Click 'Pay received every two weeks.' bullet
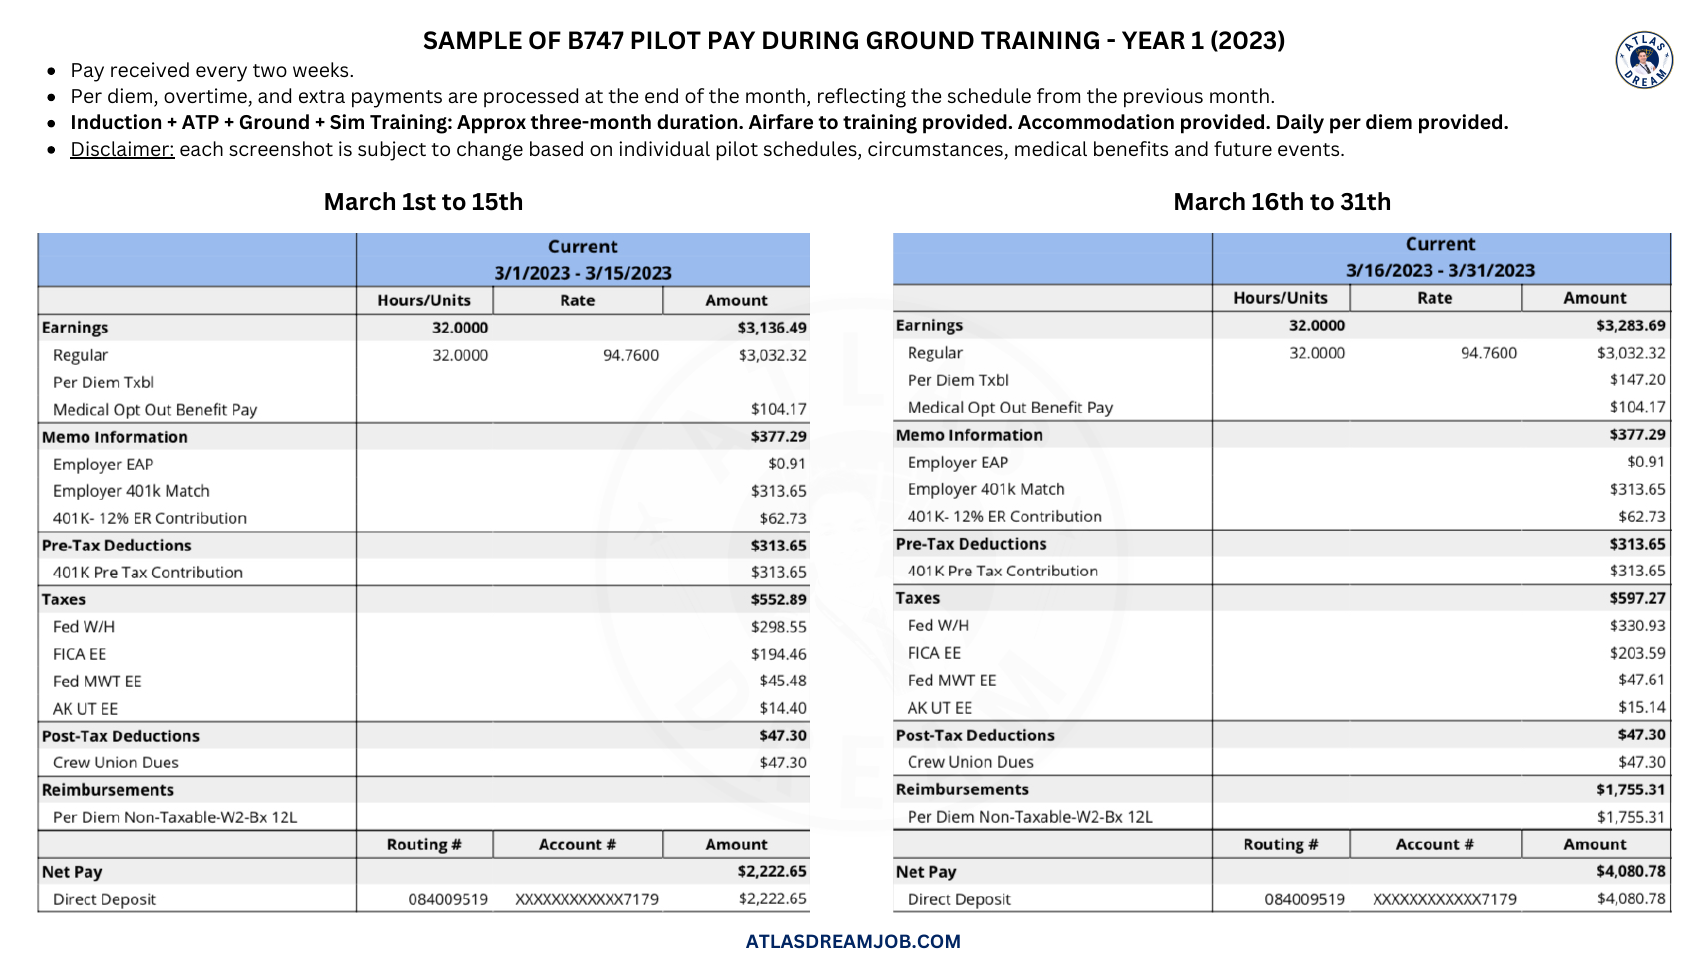The image size is (1708, 960). pyautogui.click(x=212, y=71)
